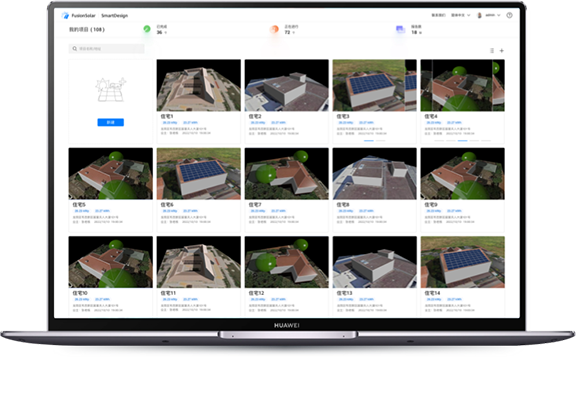Select the active blue indicator under 住宅3
Screen dimensions: 576x396
pyautogui.click(x=368, y=140)
